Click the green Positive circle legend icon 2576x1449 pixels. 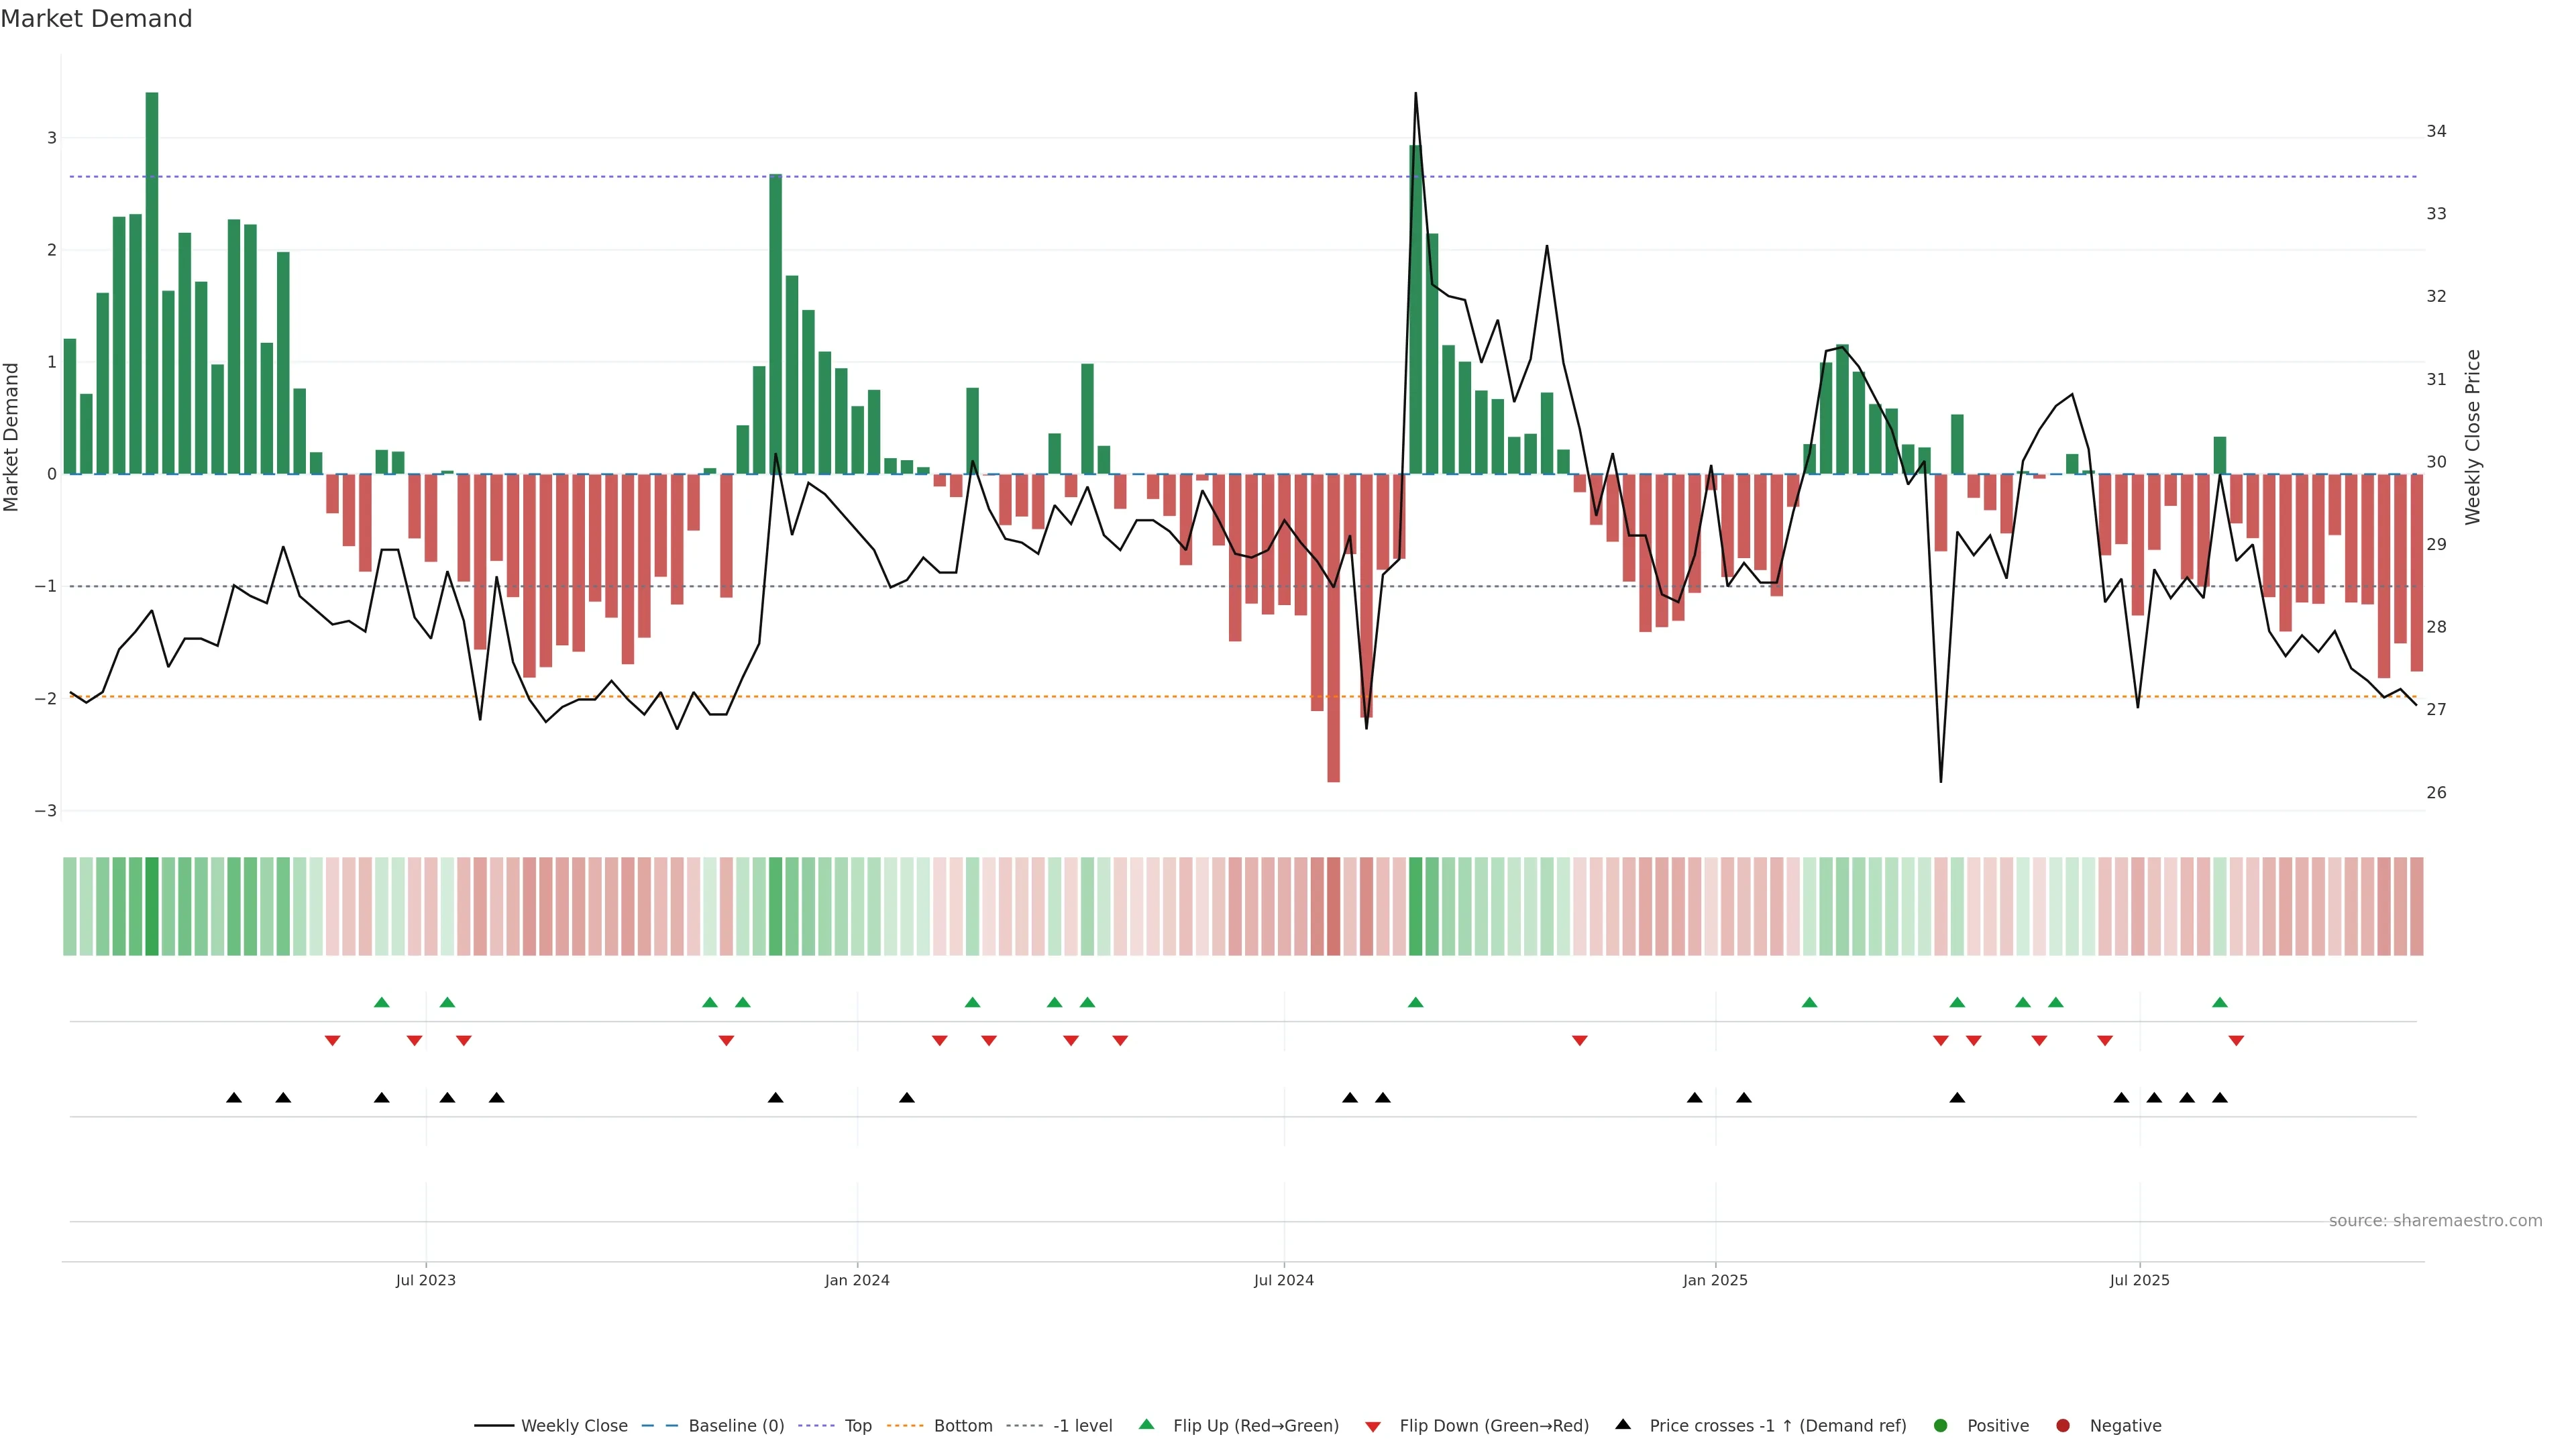pos(1941,1425)
